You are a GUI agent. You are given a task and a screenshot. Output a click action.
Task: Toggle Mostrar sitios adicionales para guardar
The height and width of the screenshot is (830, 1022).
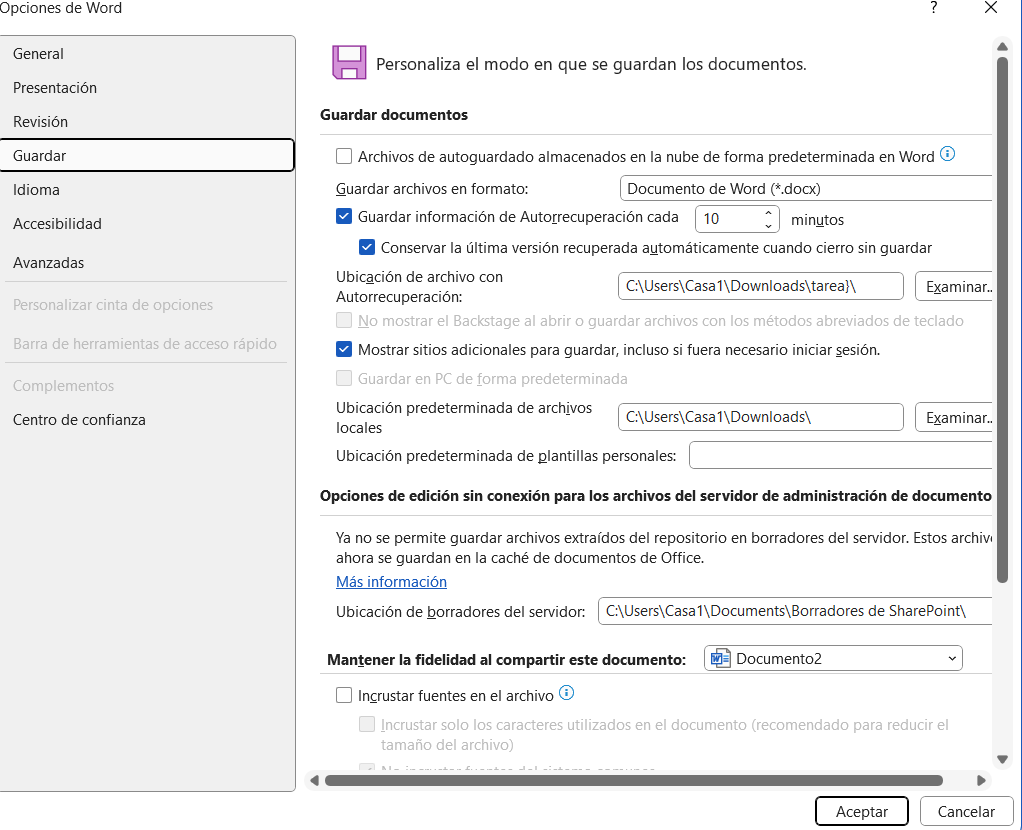(x=344, y=349)
